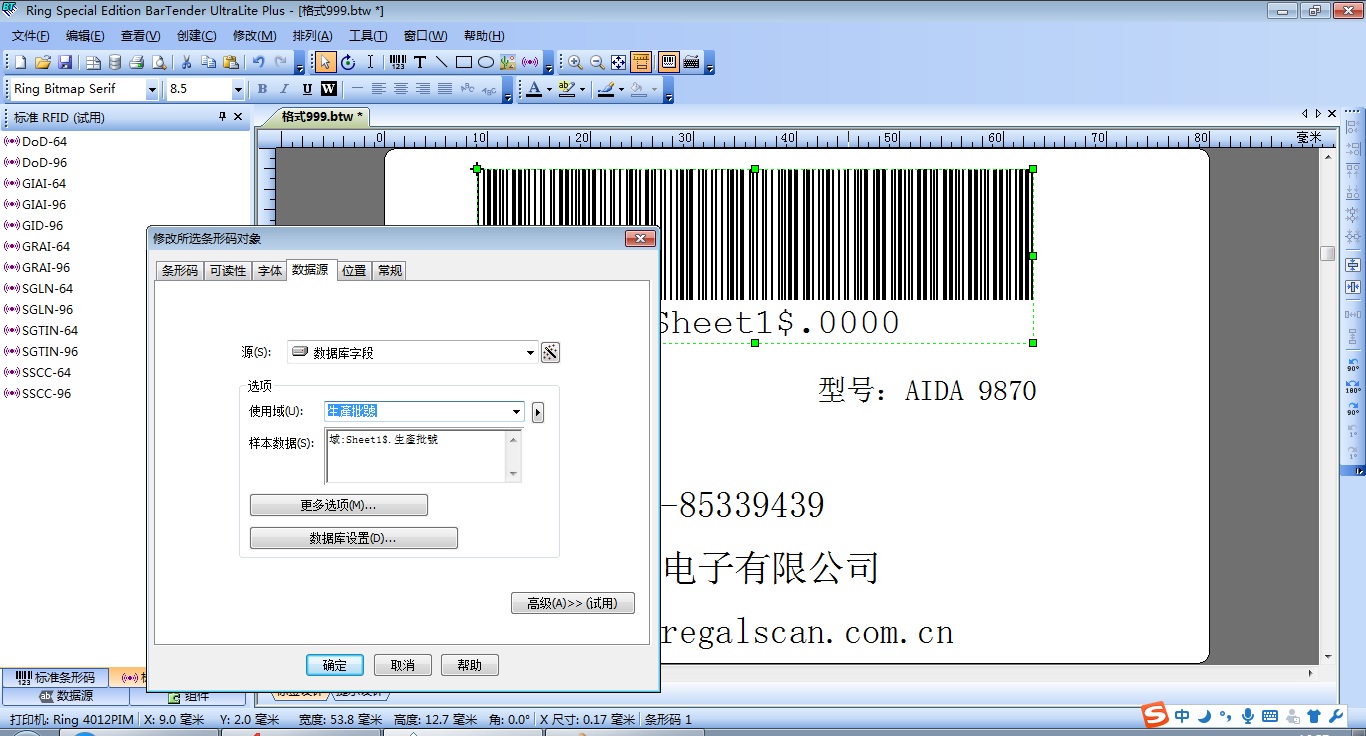Open an existing label file
1366x736 pixels.
[x=42, y=62]
